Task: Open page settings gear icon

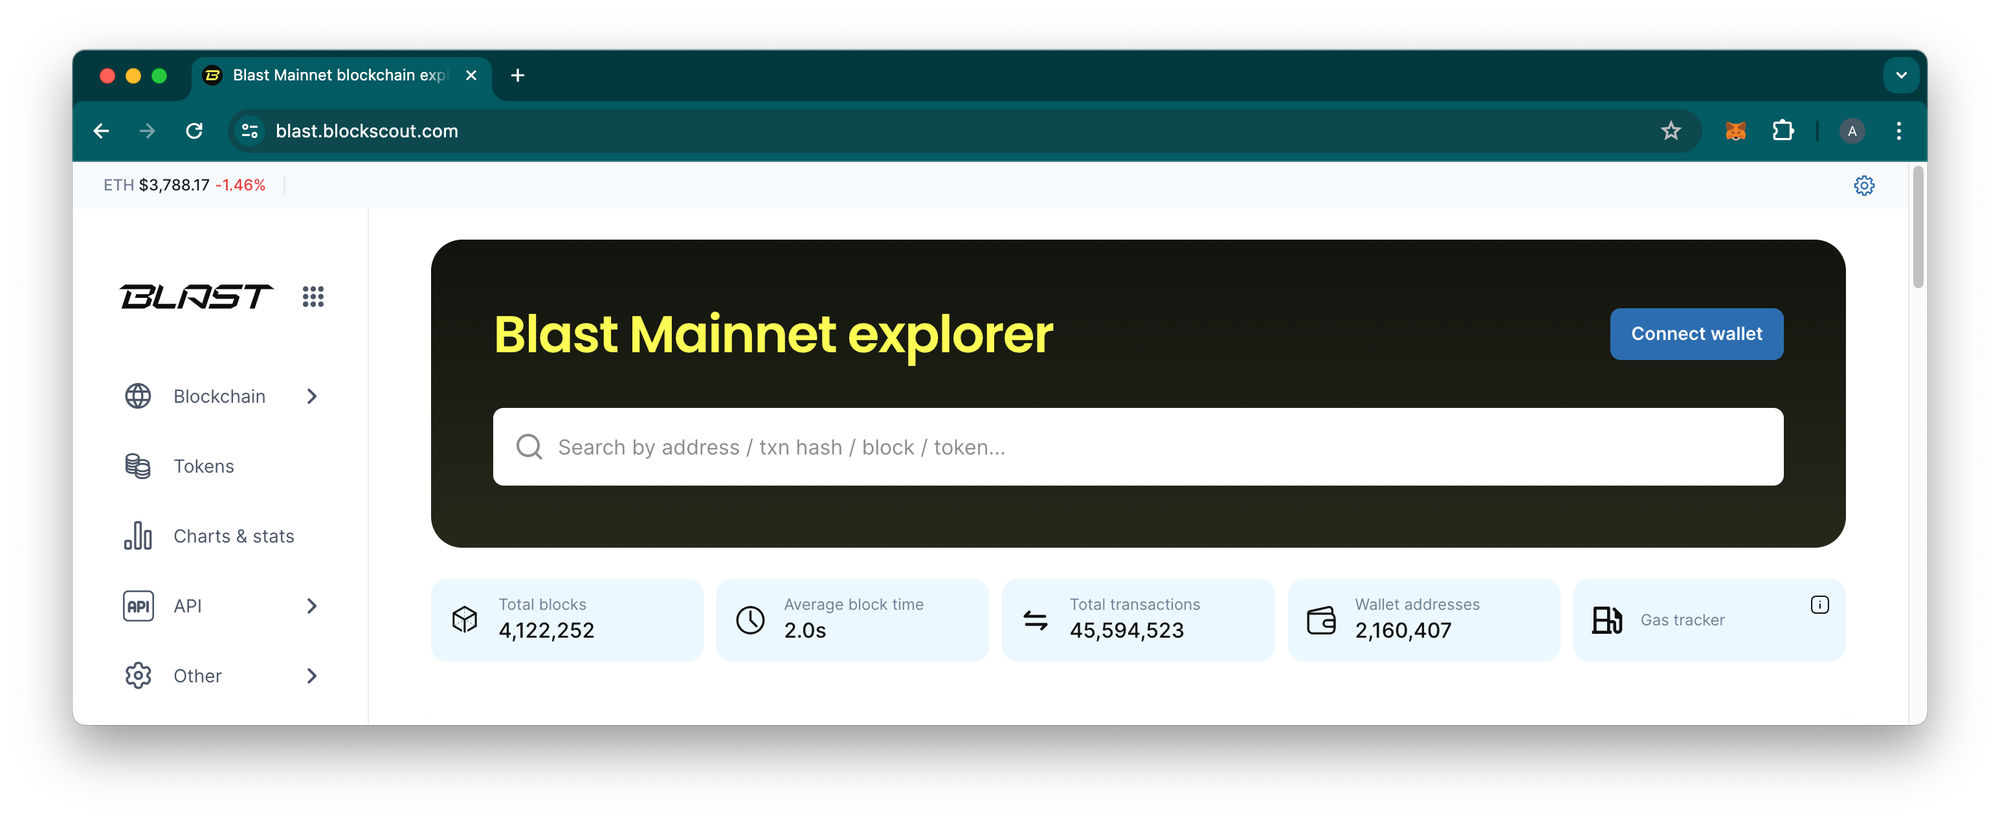Action: [1864, 185]
